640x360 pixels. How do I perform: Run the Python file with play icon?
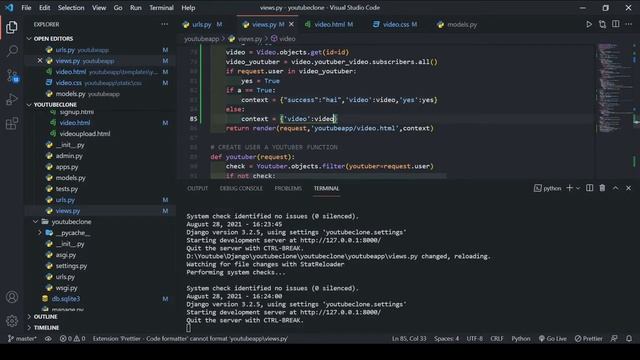[589, 24]
